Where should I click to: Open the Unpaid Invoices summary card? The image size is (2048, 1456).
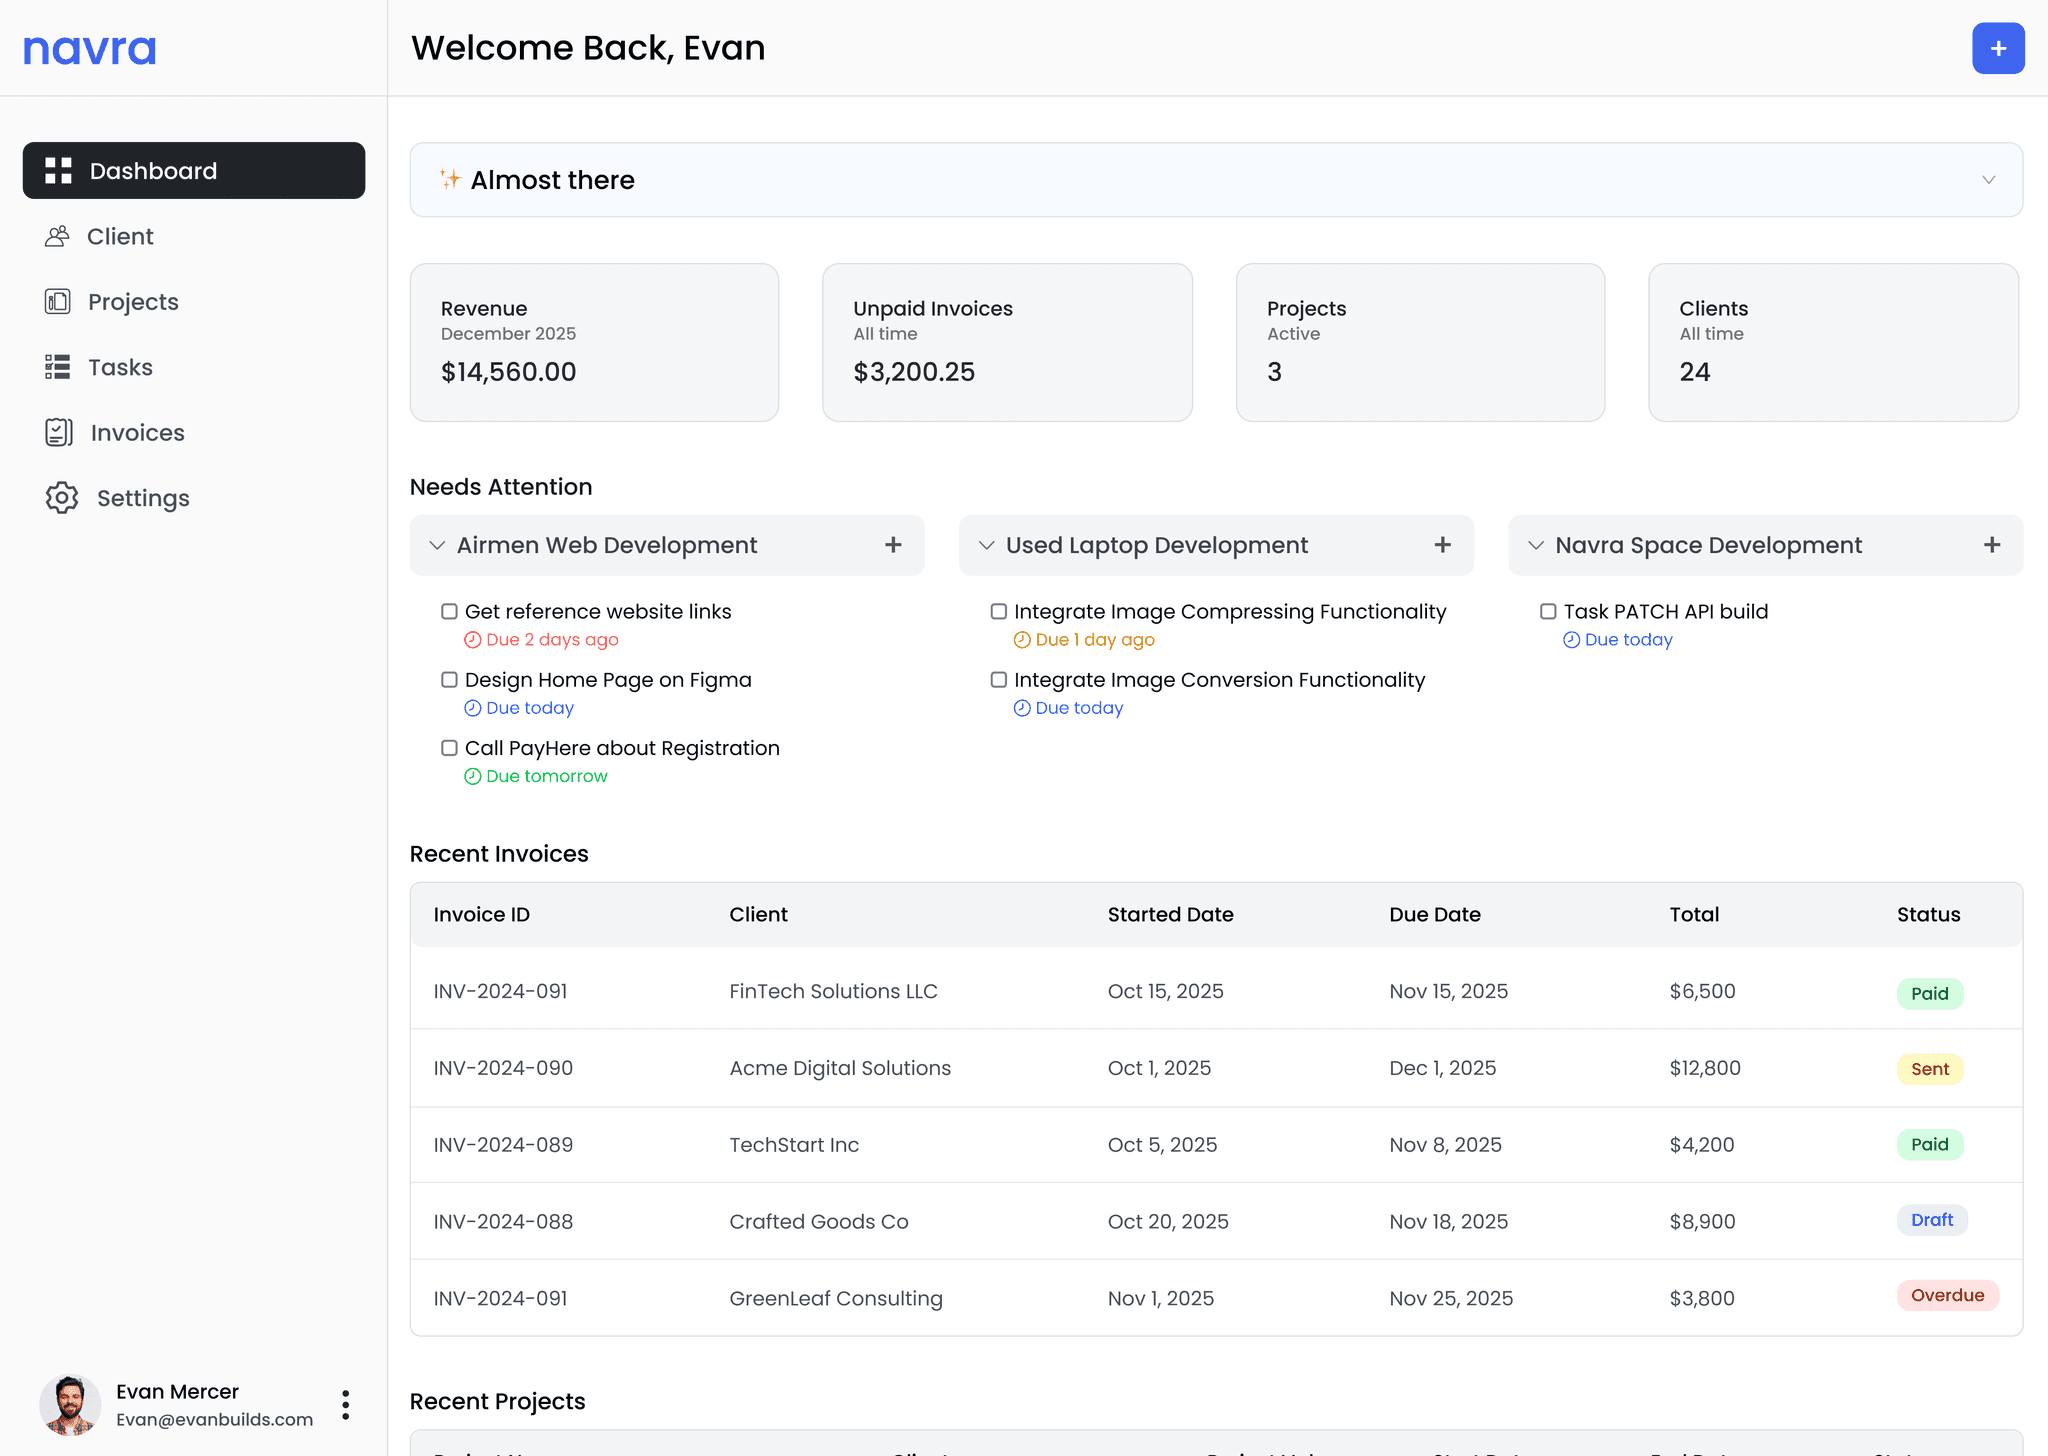(1006, 342)
